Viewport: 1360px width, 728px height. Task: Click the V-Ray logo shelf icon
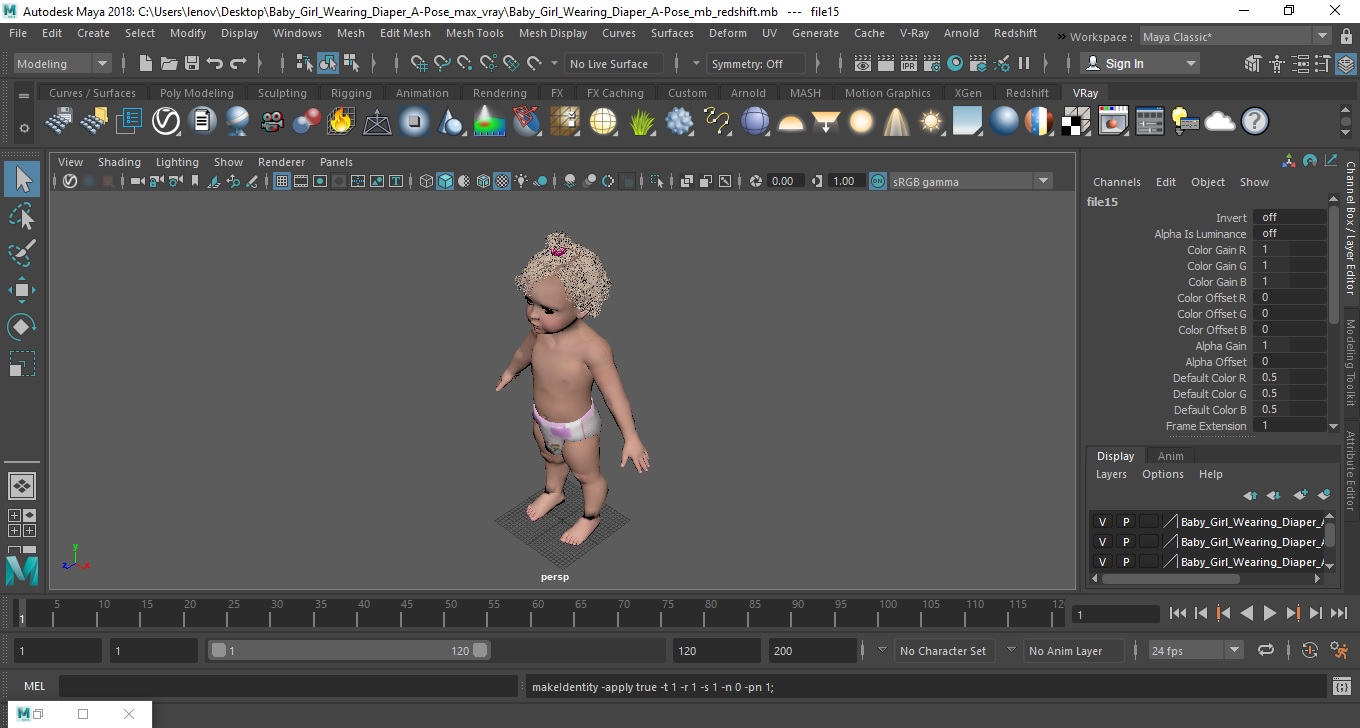(166, 122)
